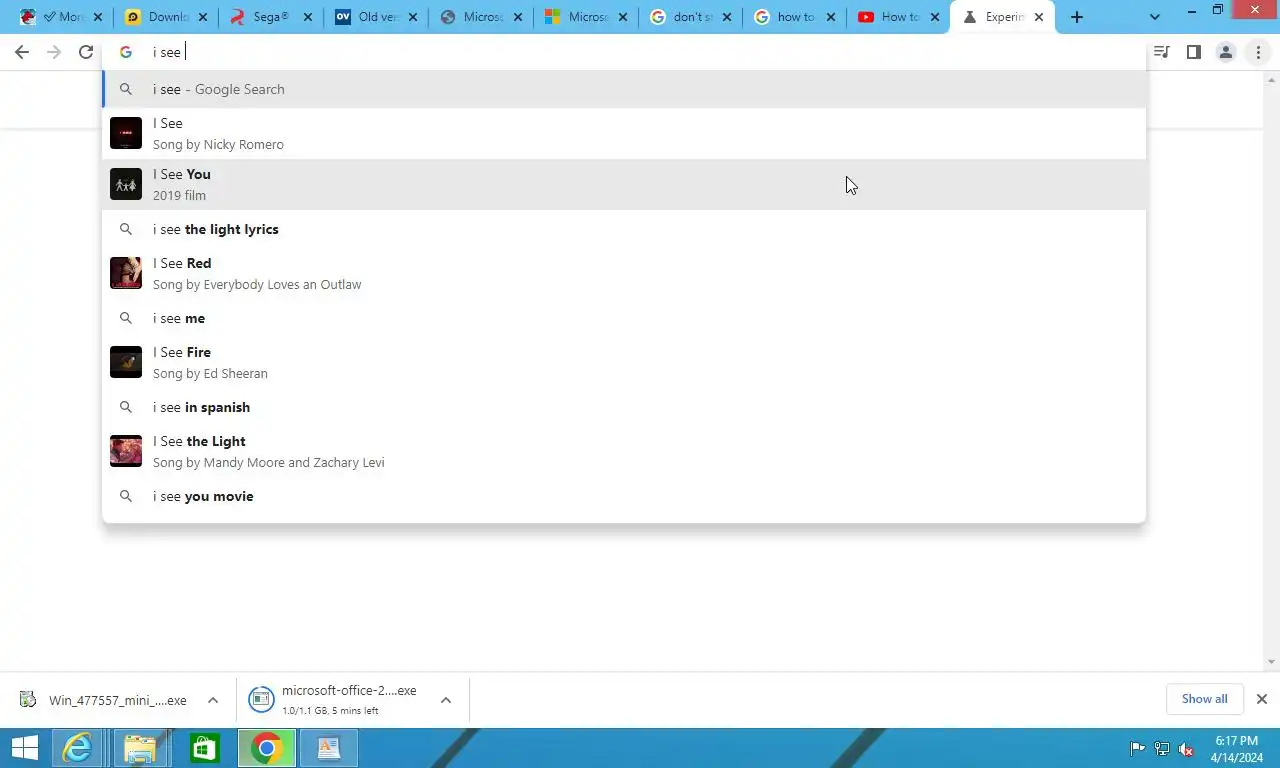Click the page scrollbar down arrow

point(1272,662)
